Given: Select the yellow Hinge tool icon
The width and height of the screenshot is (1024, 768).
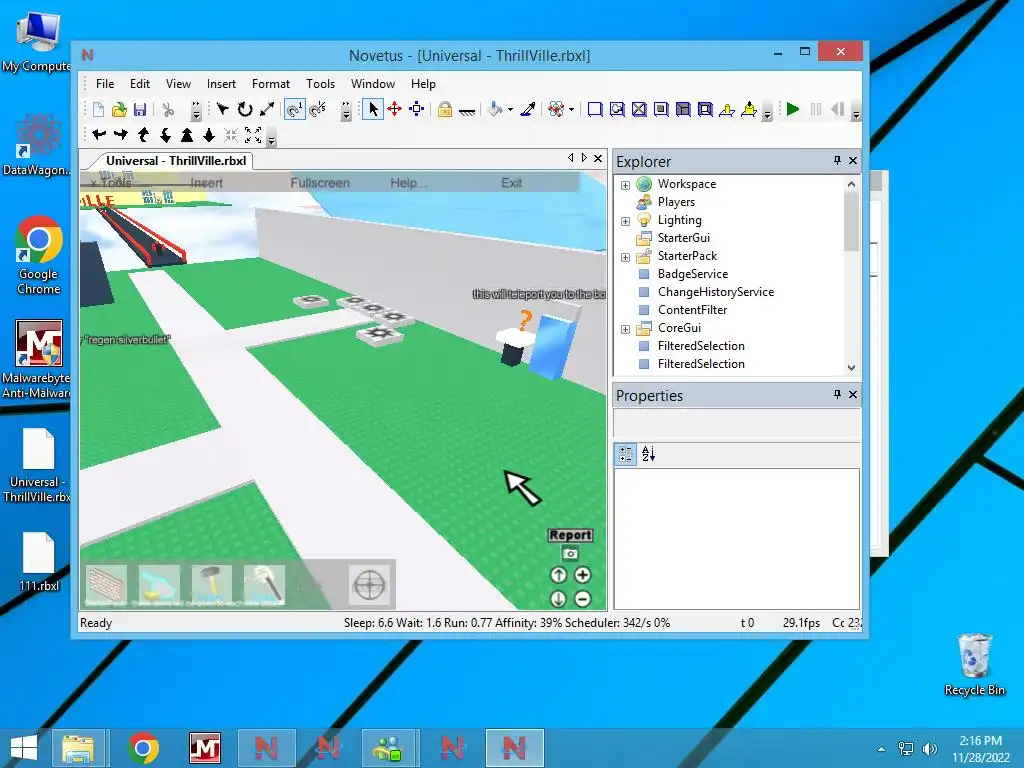Looking at the screenshot, I should tap(727, 109).
